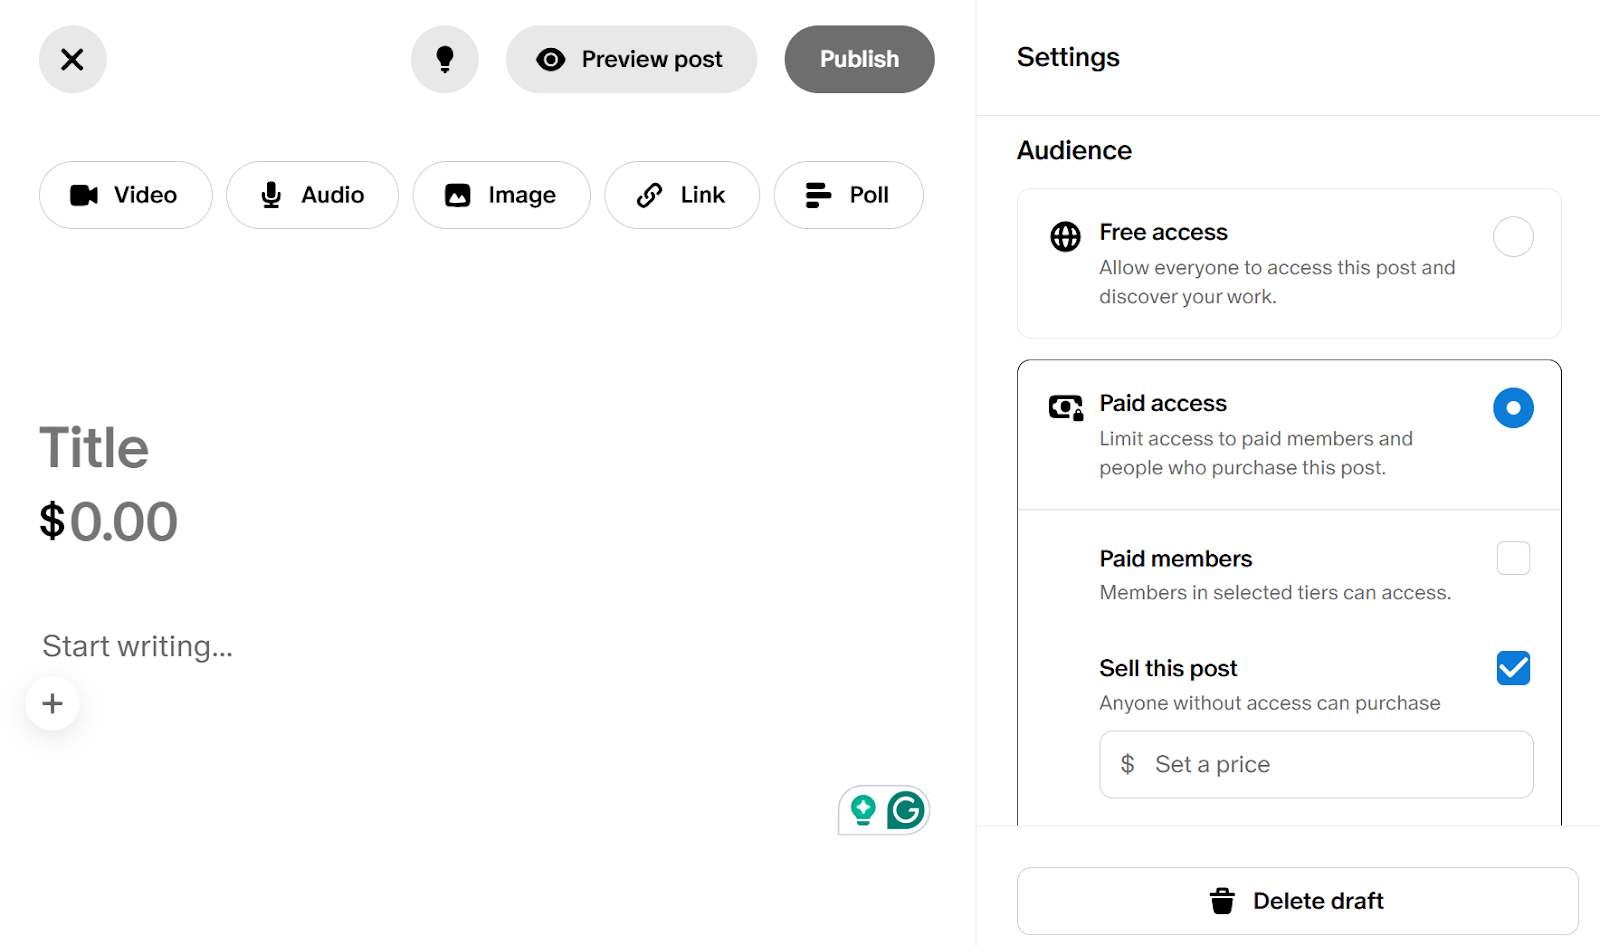The width and height of the screenshot is (1600, 946).
Task: Click the Settings panel heading
Action: (x=1068, y=57)
